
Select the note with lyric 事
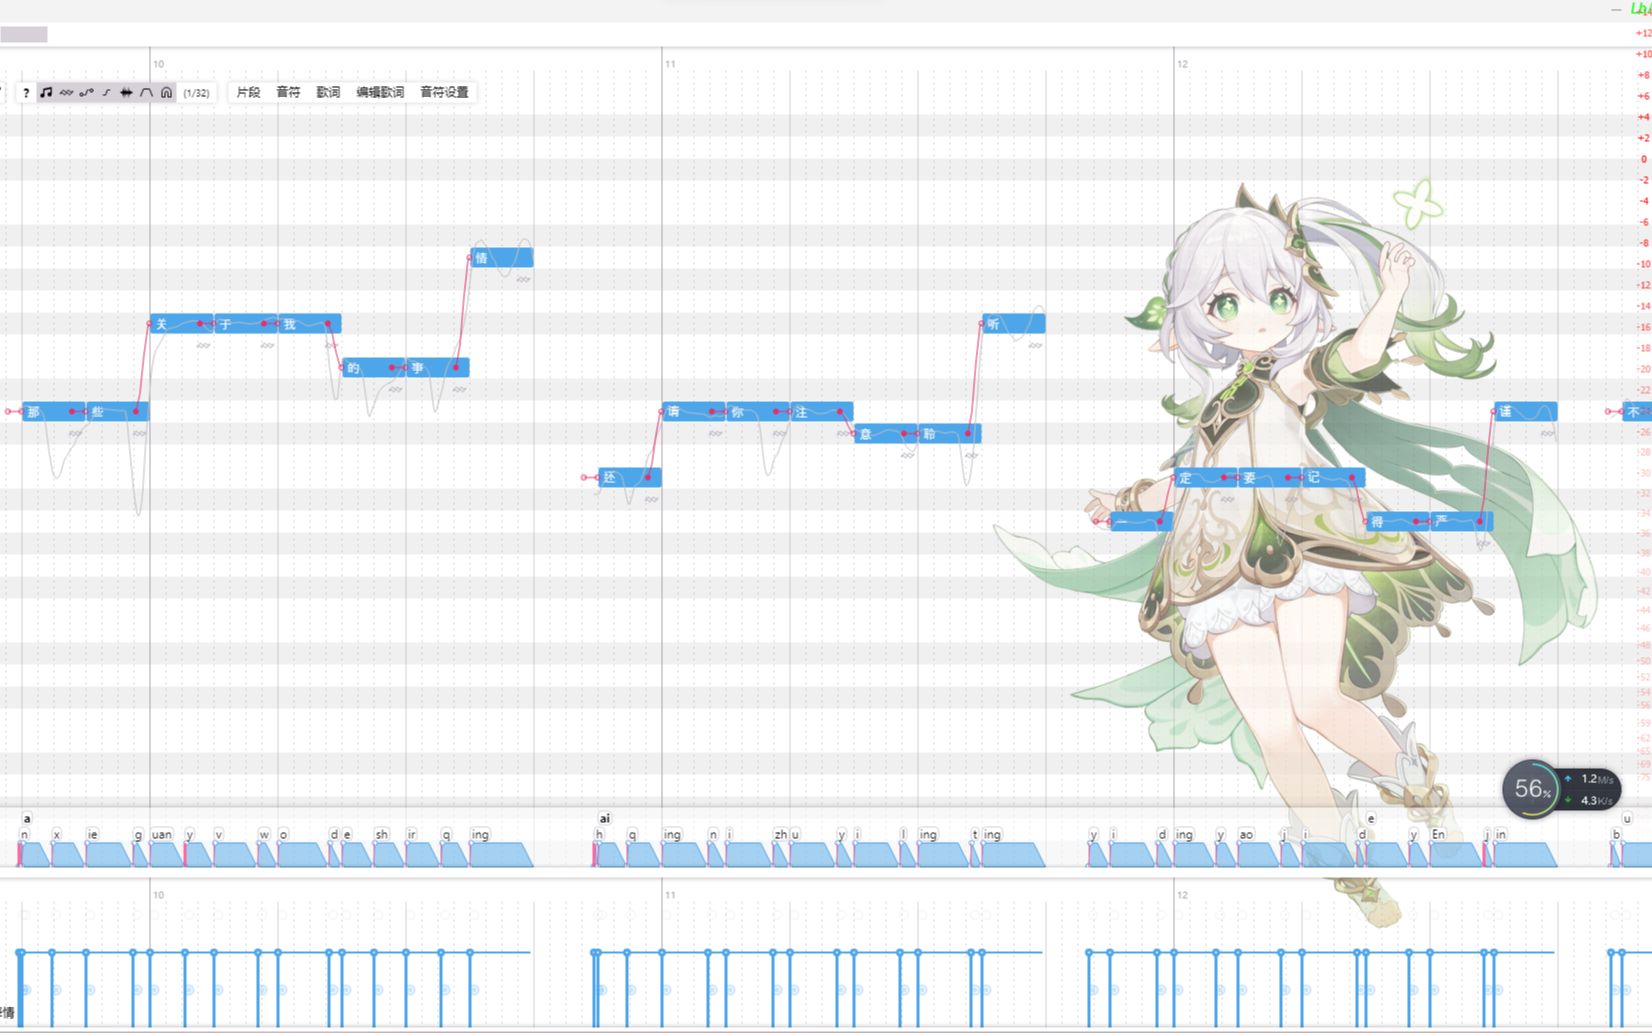(x=438, y=368)
